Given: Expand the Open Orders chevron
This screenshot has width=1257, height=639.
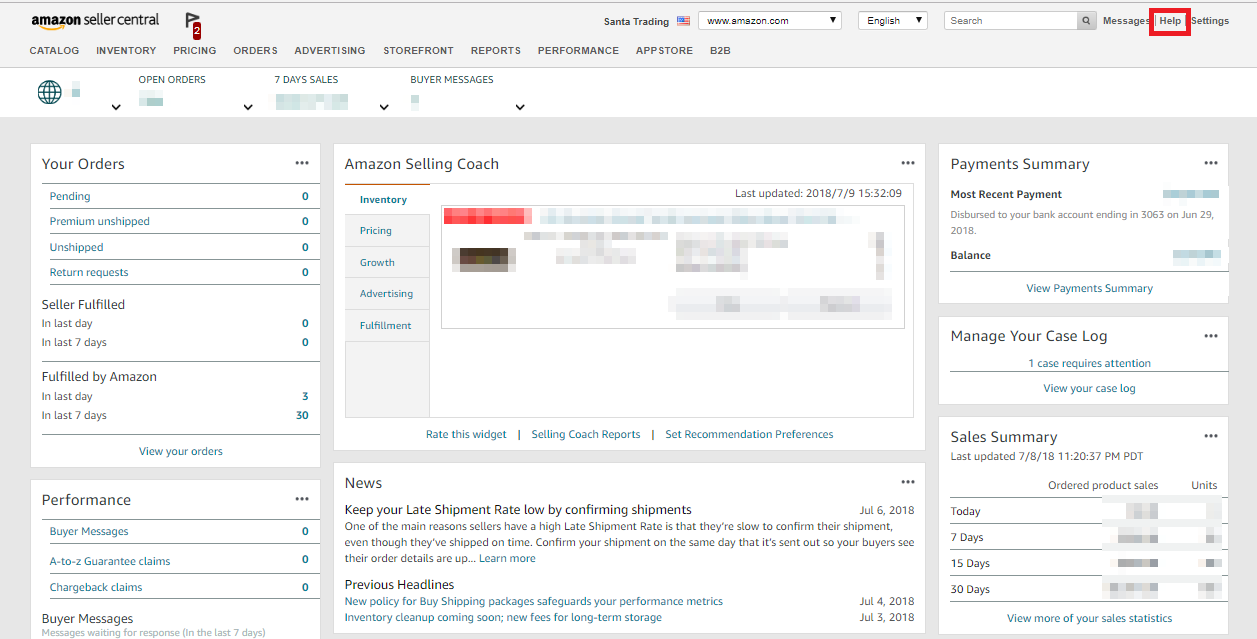Looking at the screenshot, I should pyautogui.click(x=248, y=107).
